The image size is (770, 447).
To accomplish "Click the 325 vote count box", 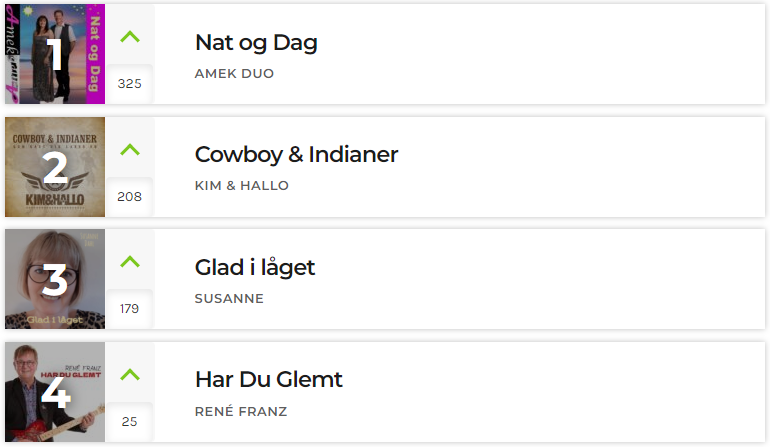I will (x=130, y=84).
